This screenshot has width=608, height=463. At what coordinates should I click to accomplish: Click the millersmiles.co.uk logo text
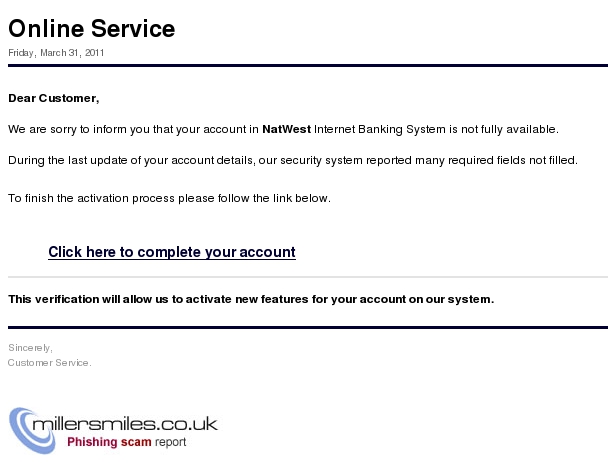125,424
